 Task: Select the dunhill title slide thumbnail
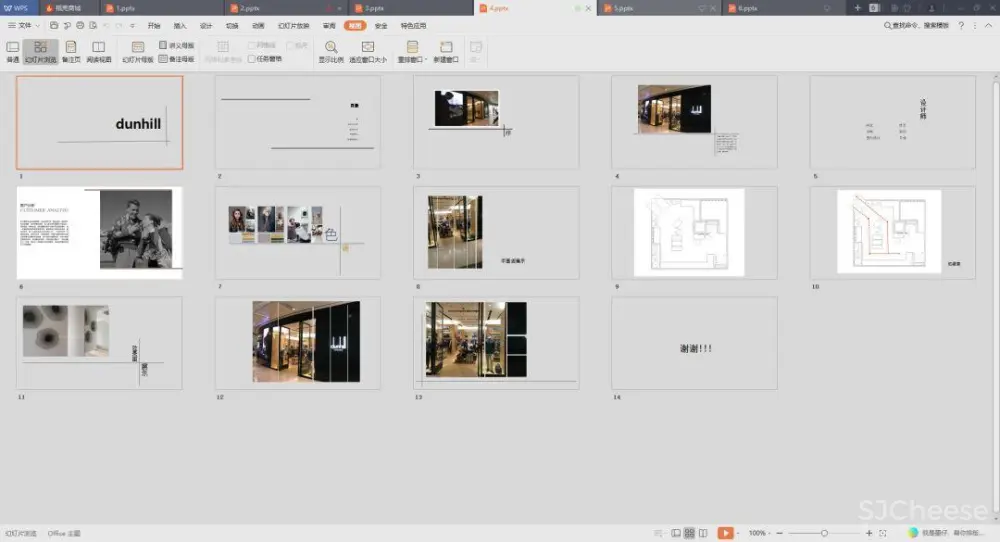100,122
